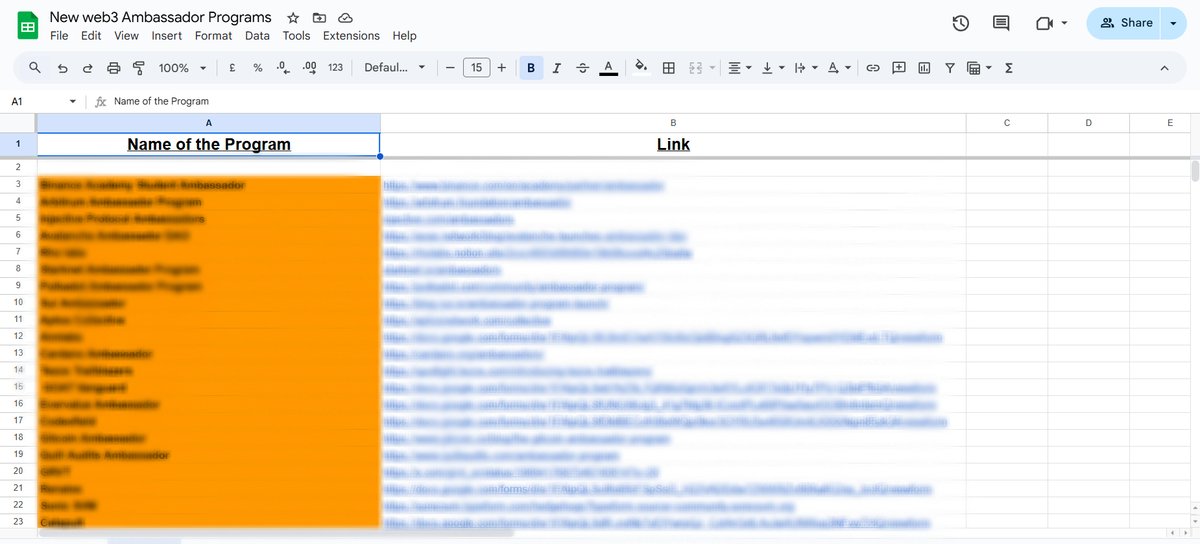The image size is (1200, 544).
Task: Open the zoom 100% dropdown
Action: (183, 68)
